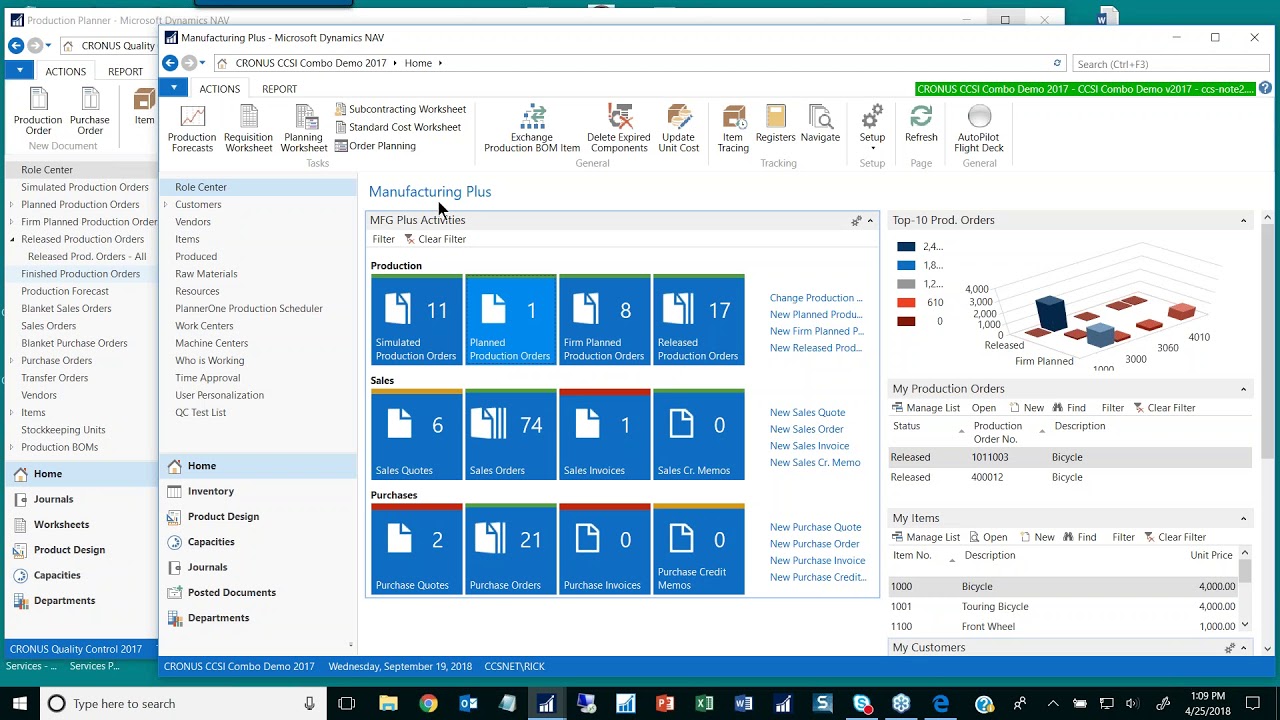The width and height of the screenshot is (1280, 720).
Task: Click Exchange Production BOM Item icon
Action: tap(532, 128)
